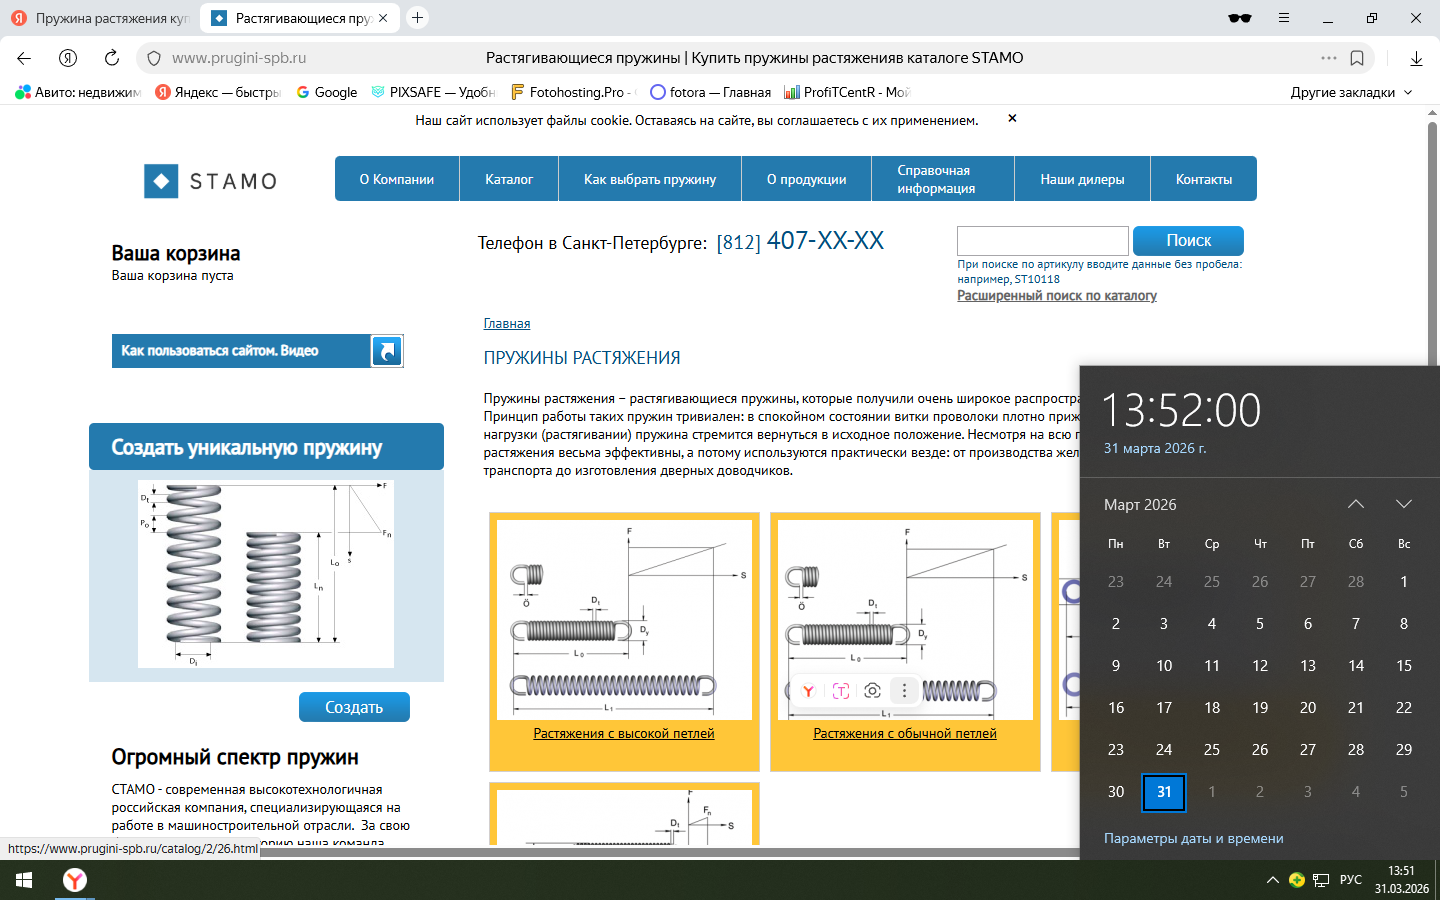Open the PIXSAFE bookmark
Viewport: 1440px width, 900px height.
pos(433,92)
